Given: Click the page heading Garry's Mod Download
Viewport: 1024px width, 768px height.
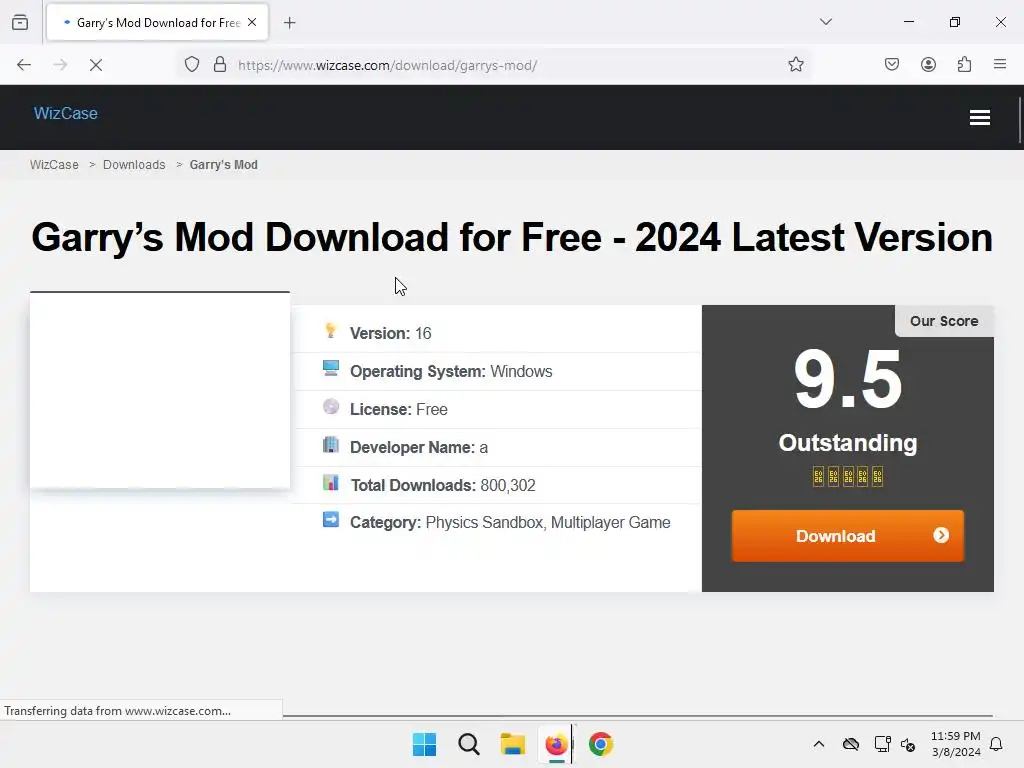Looking at the screenshot, I should 512,236.
